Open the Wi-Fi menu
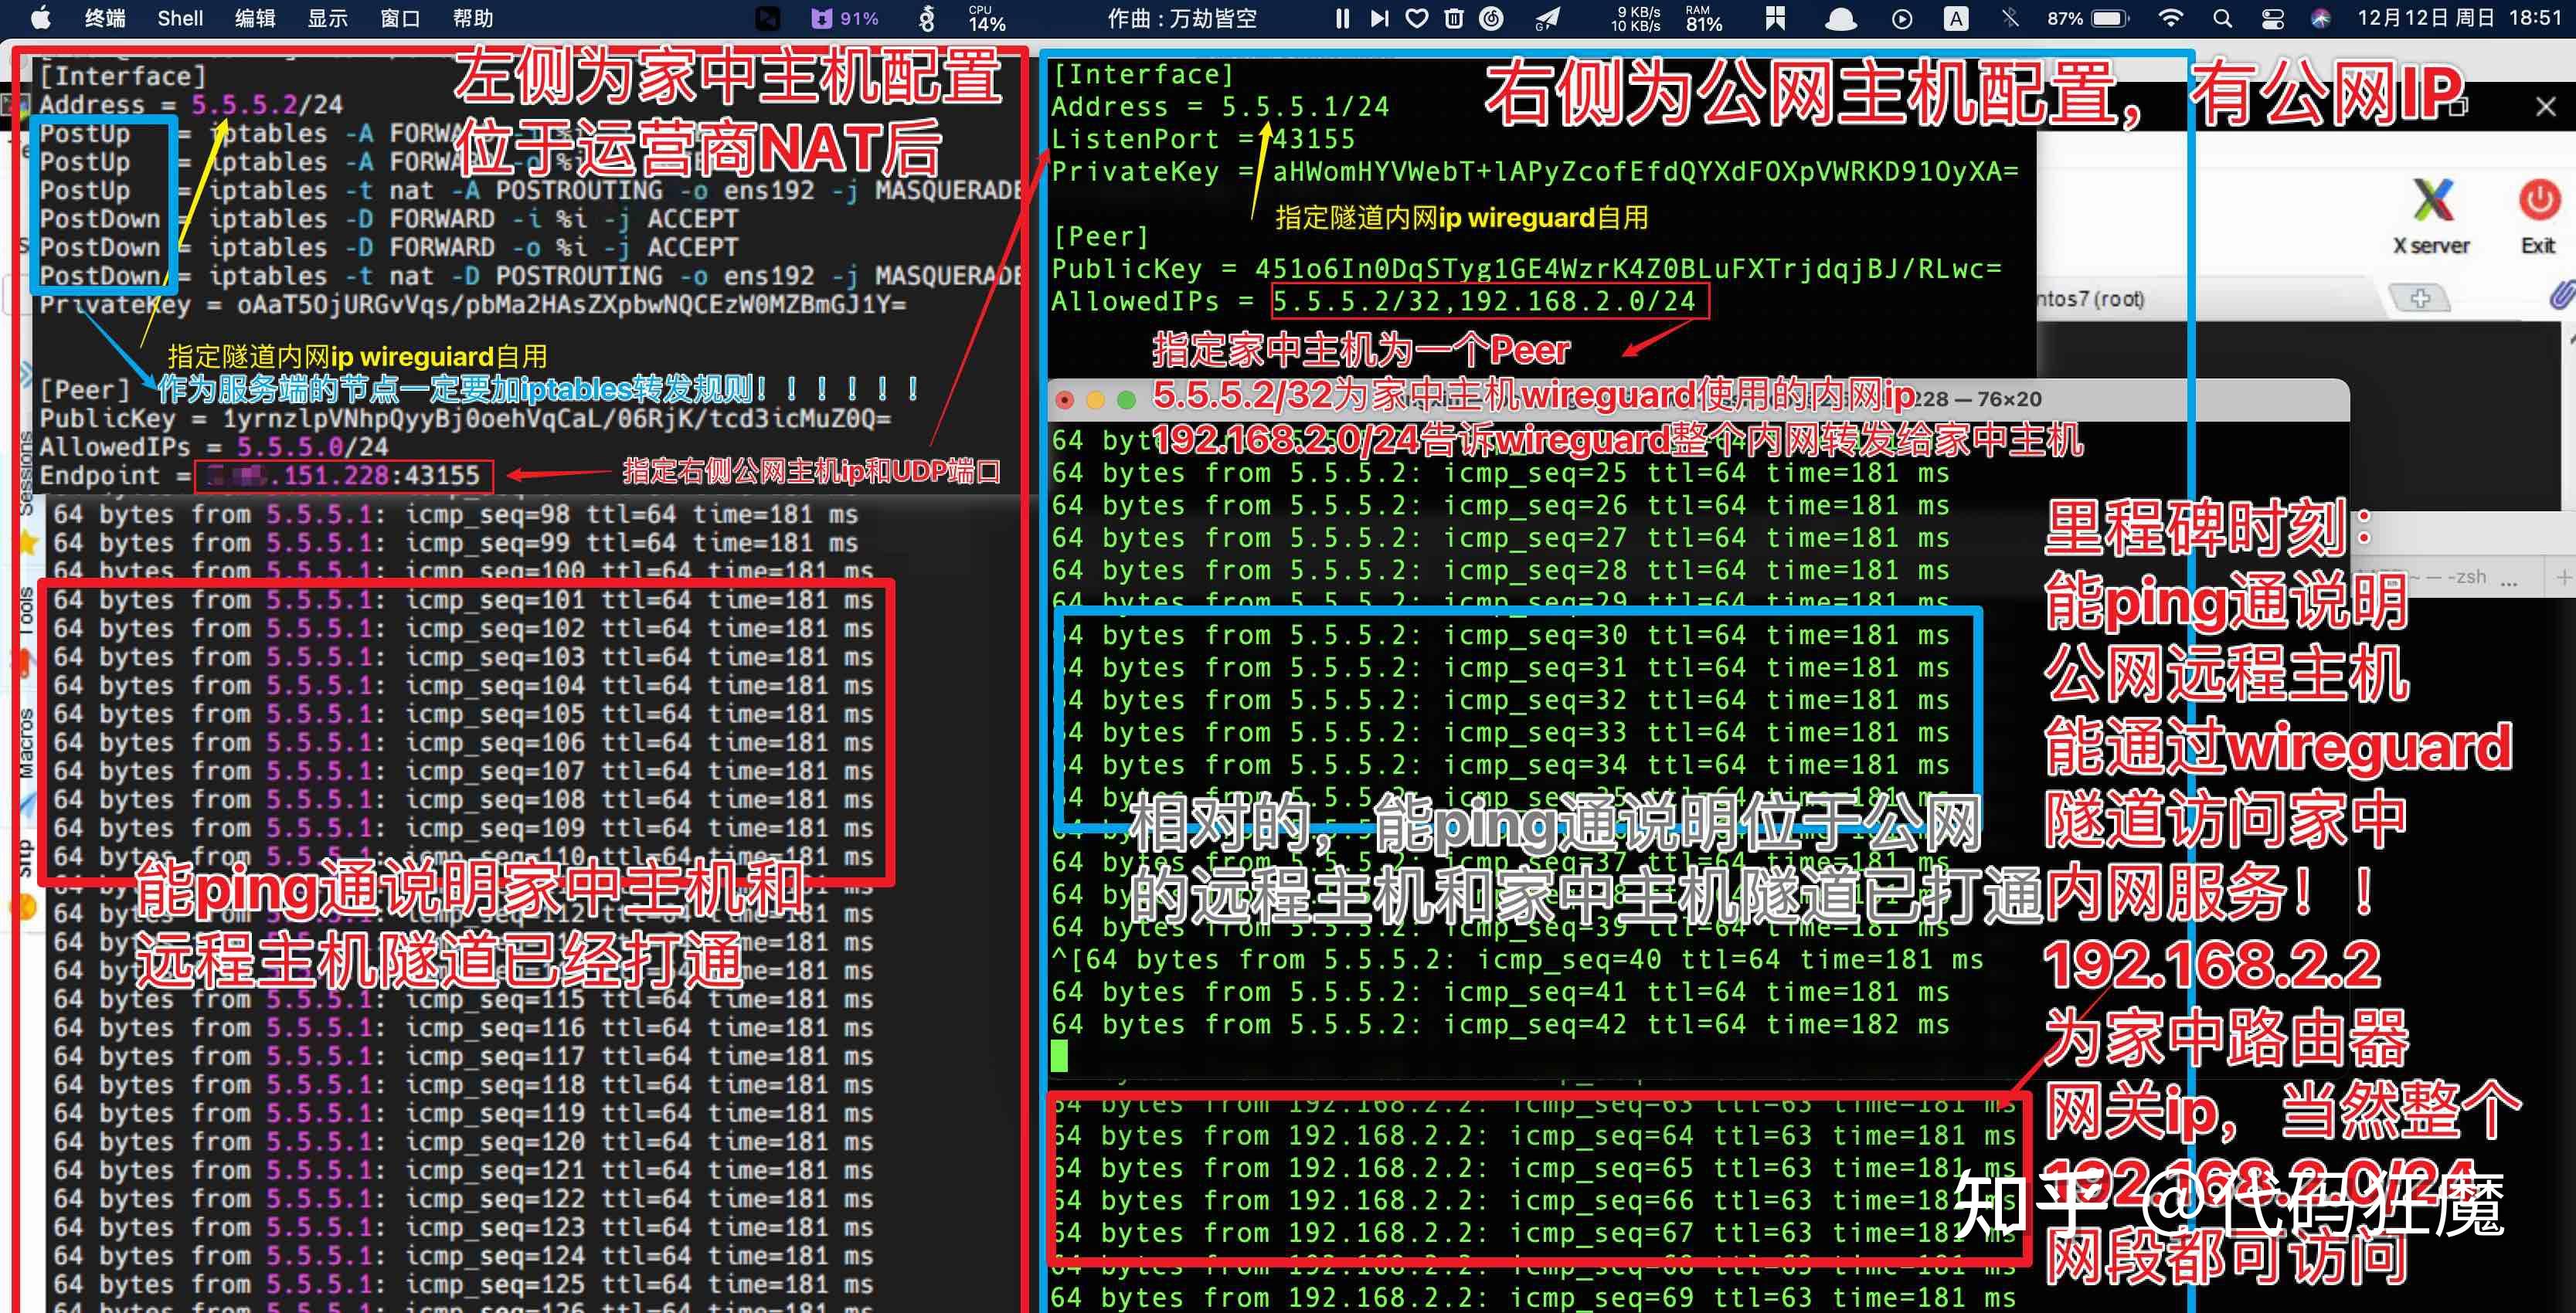This screenshot has width=2576, height=1313. (2170, 18)
